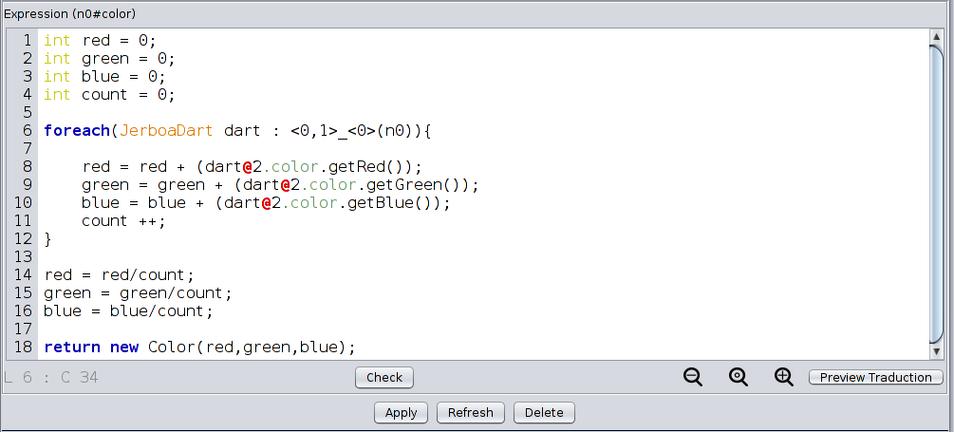Apply the expression changes
This screenshot has height=432, width=954.
coord(401,413)
